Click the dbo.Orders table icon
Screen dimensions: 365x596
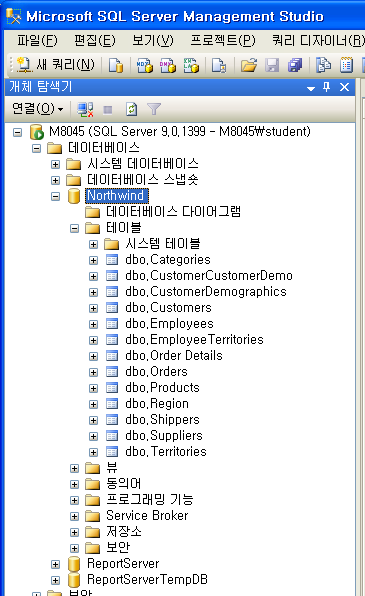click(x=112, y=372)
